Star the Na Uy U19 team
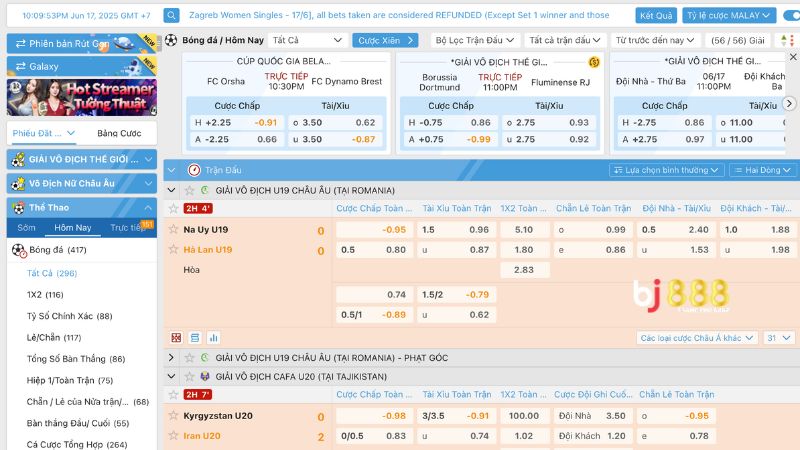800x450 pixels. pyautogui.click(x=173, y=230)
